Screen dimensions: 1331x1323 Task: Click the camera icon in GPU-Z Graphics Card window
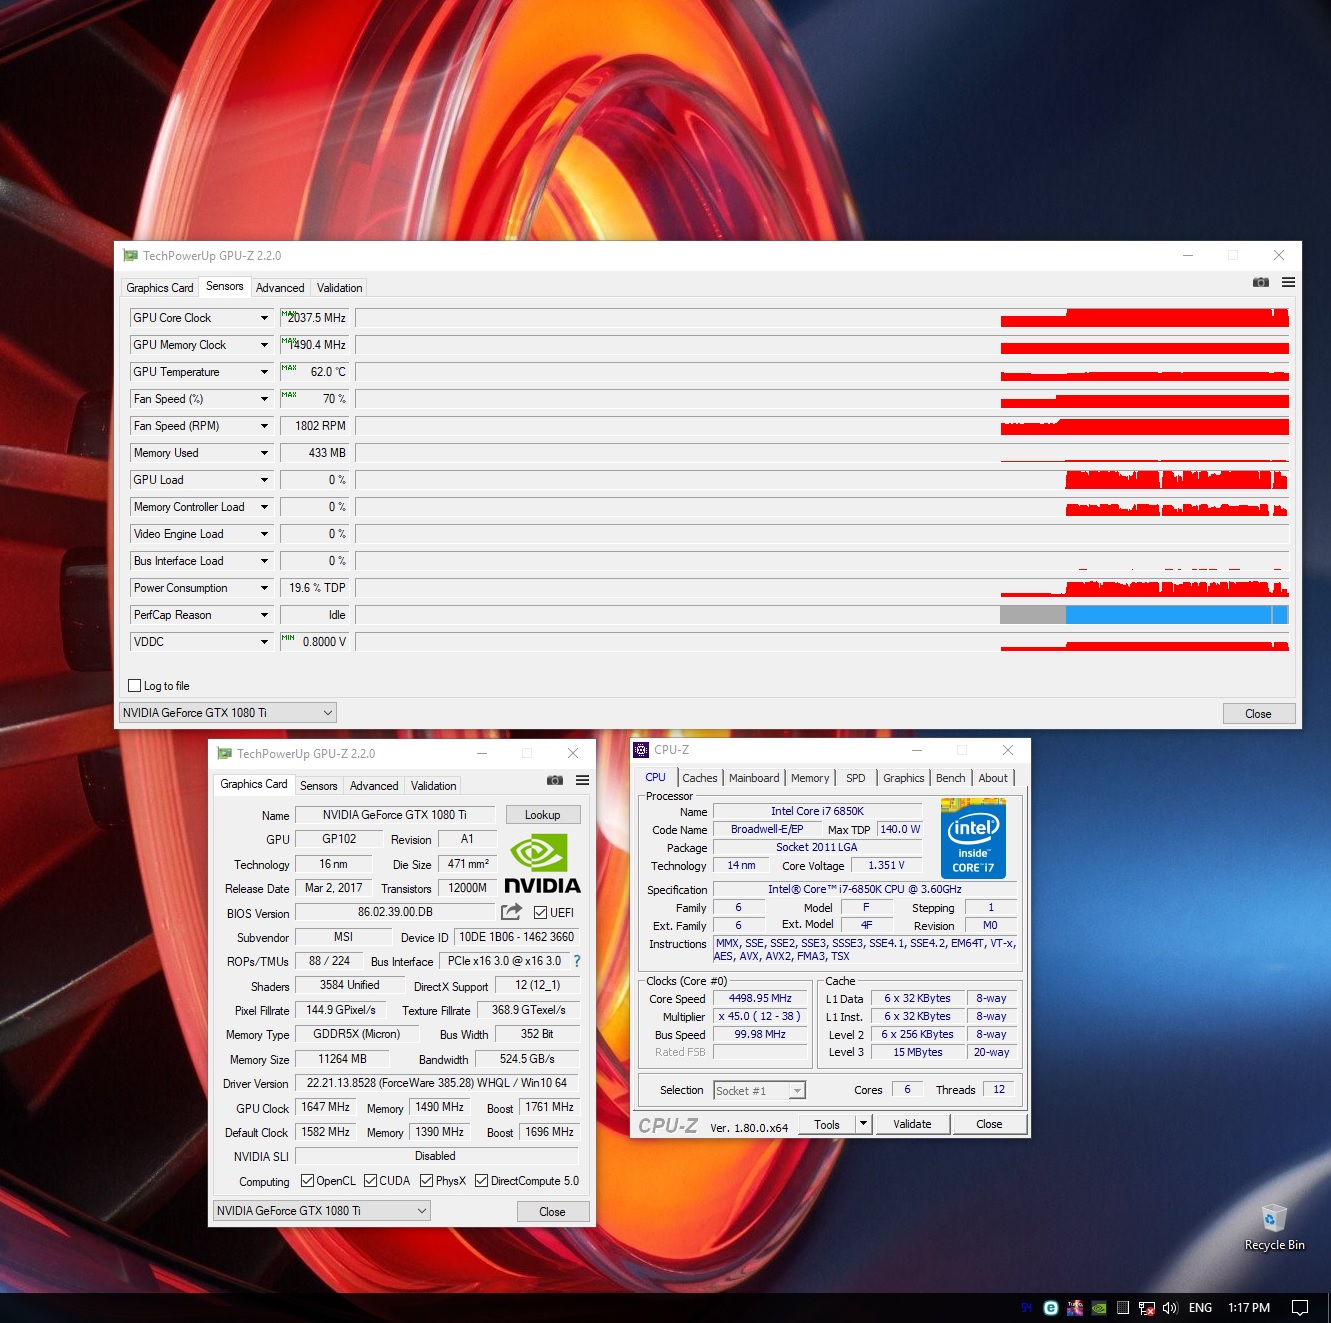click(555, 780)
